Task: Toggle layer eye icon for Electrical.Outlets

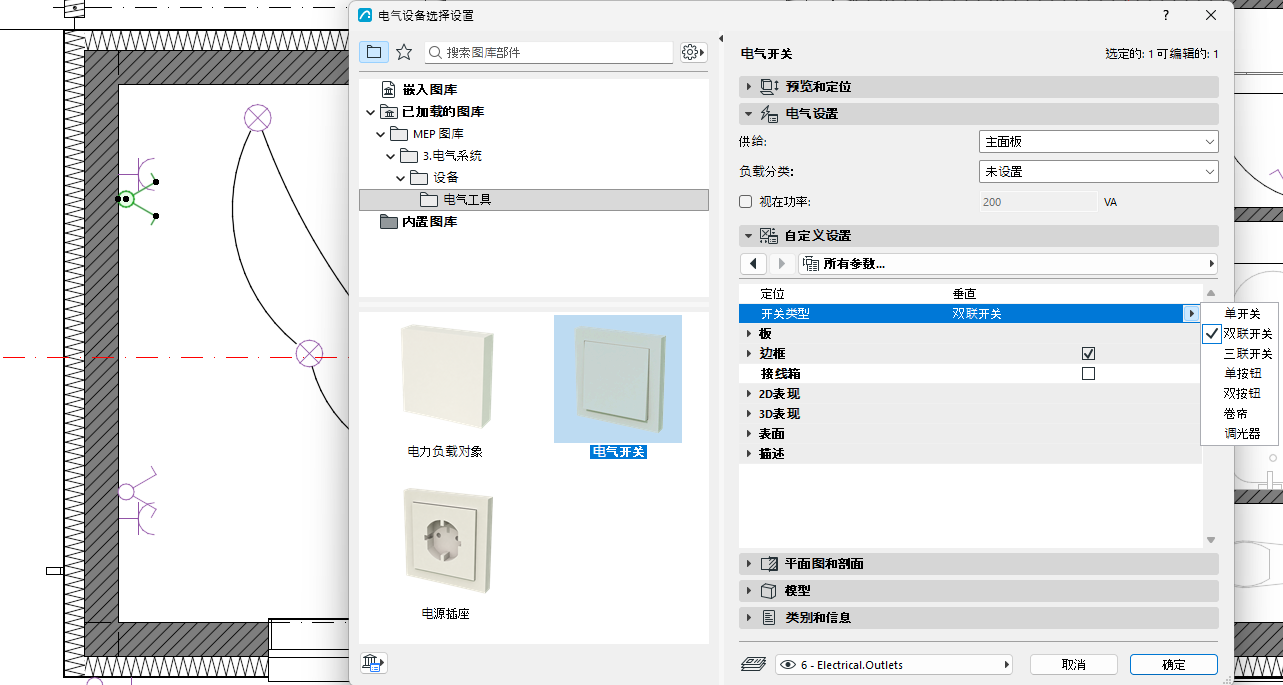Action: (x=788, y=665)
